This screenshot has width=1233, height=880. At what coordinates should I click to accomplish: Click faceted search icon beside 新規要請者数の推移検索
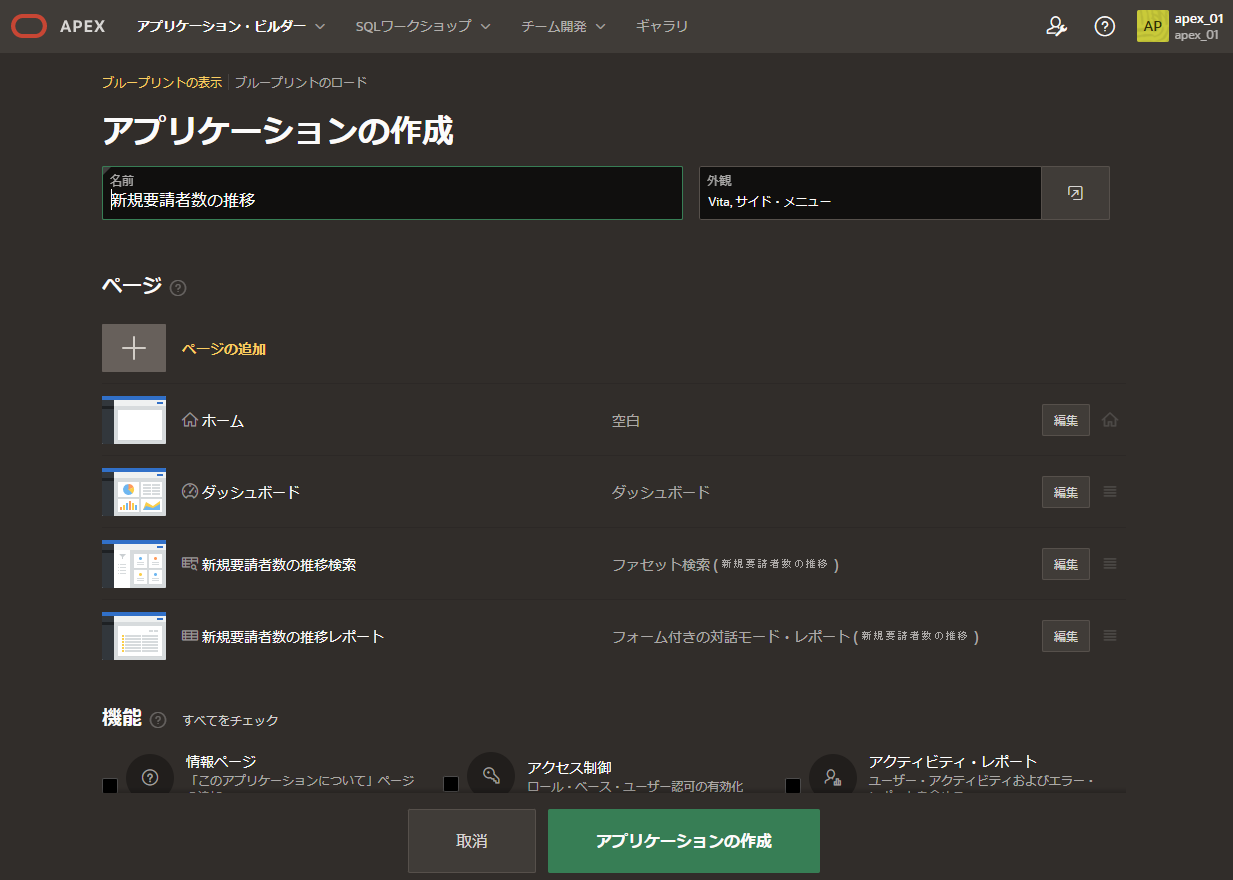(x=190, y=564)
